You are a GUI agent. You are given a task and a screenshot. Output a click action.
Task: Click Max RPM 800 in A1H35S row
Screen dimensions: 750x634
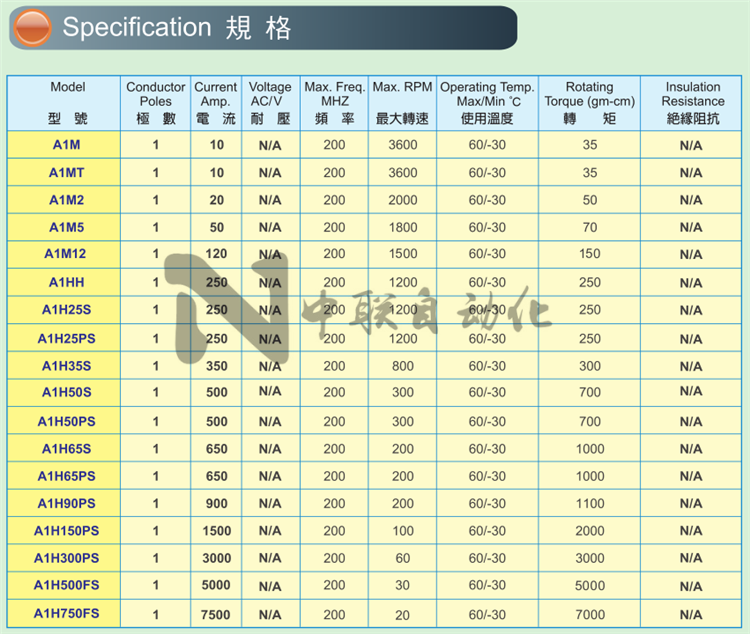tap(403, 366)
